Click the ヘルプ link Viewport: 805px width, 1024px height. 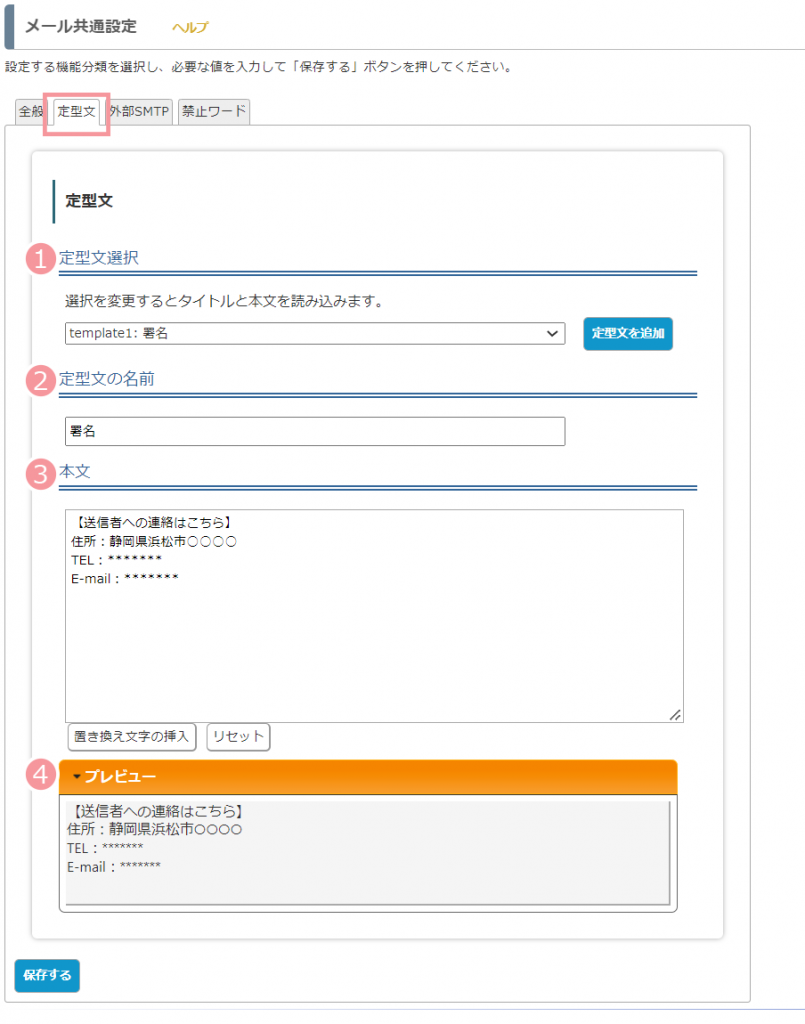point(190,27)
